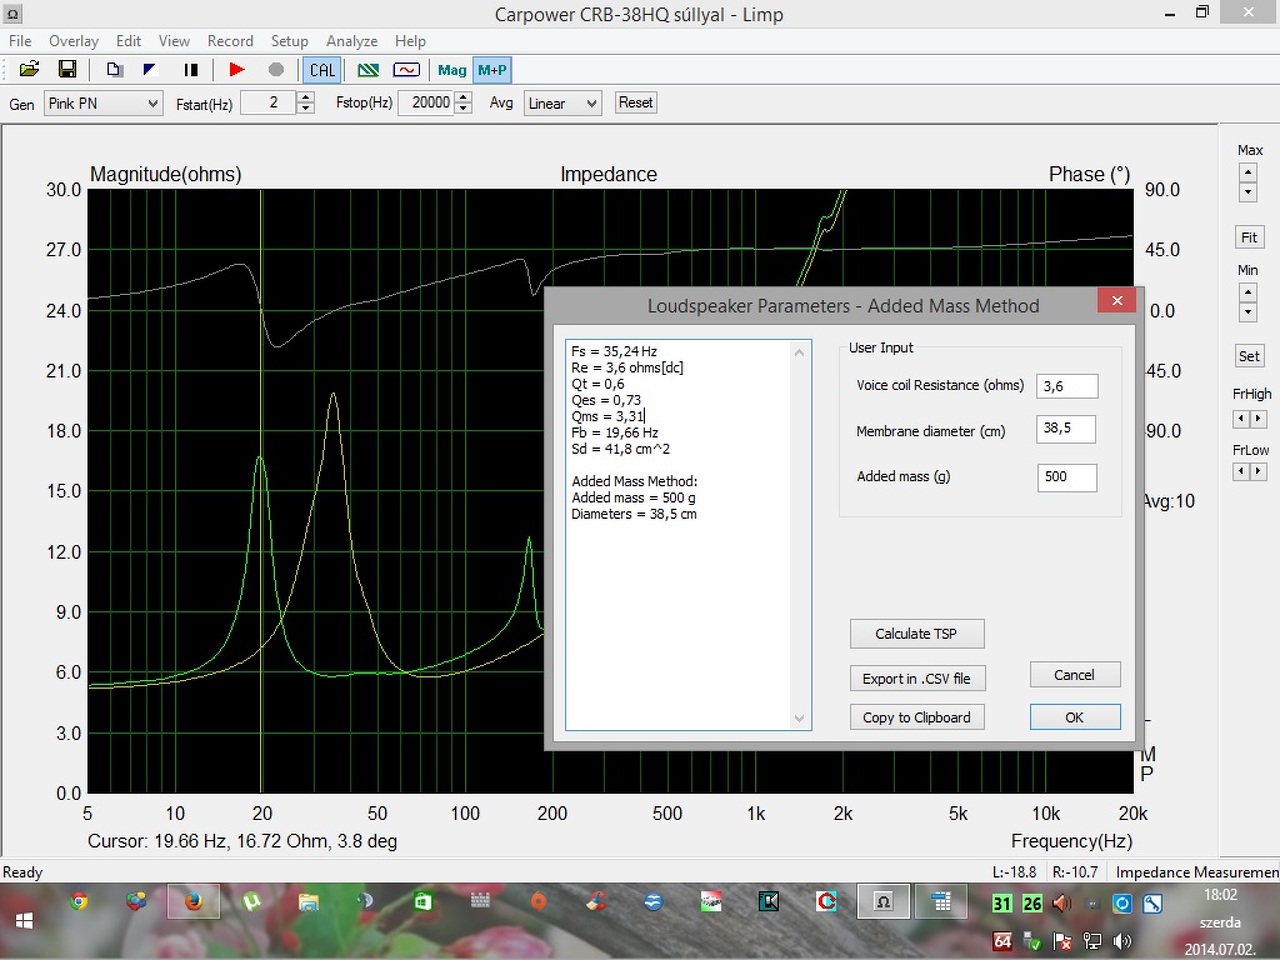1280x960 pixels.
Task: Click the Set button
Action: tap(1249, 356)
